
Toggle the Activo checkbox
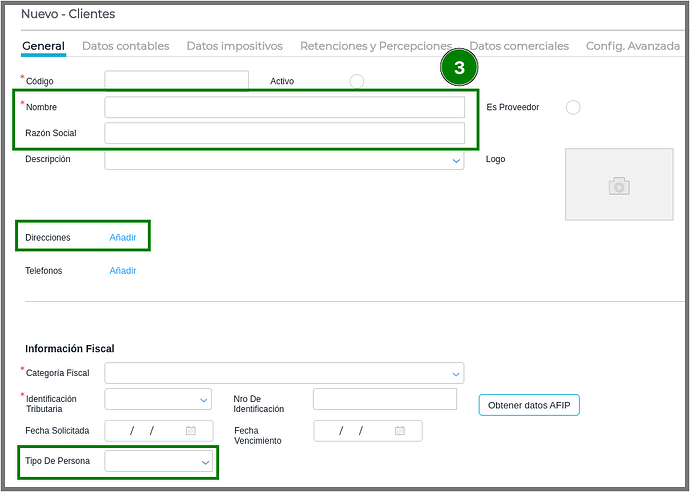[356, 82]
